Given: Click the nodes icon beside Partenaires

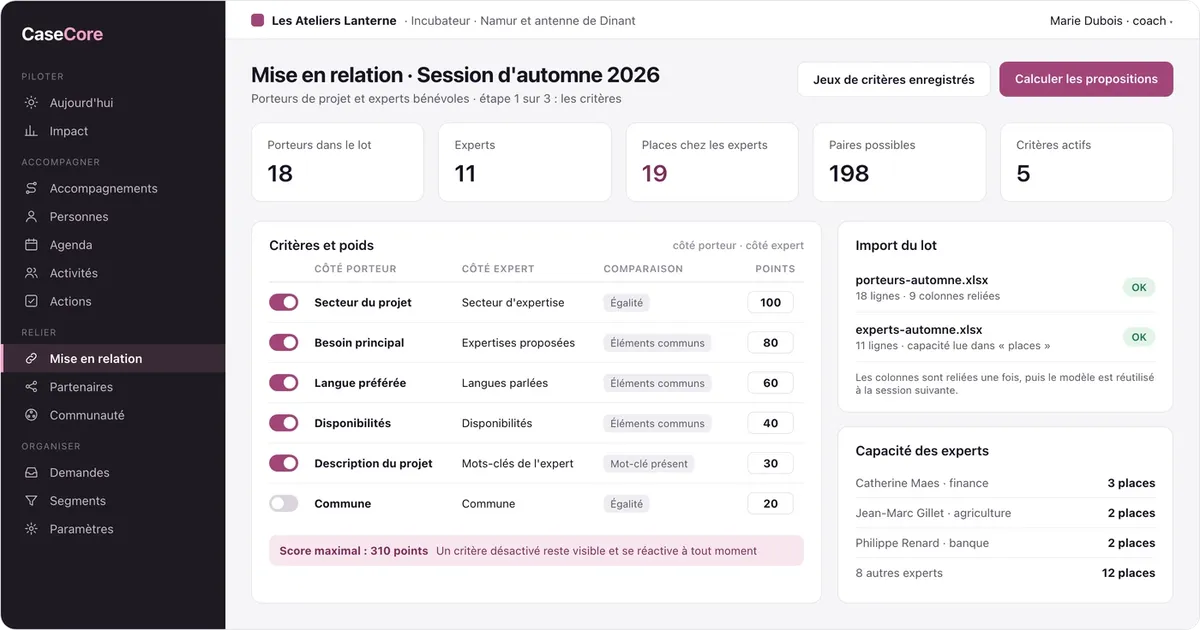Looking at the screenshot, I should [x=31, y=387].
